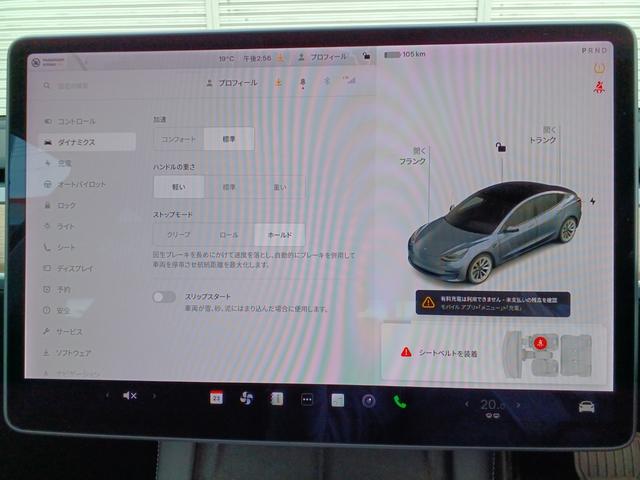Open プロフィール in the settings header

tap(231, 83)
